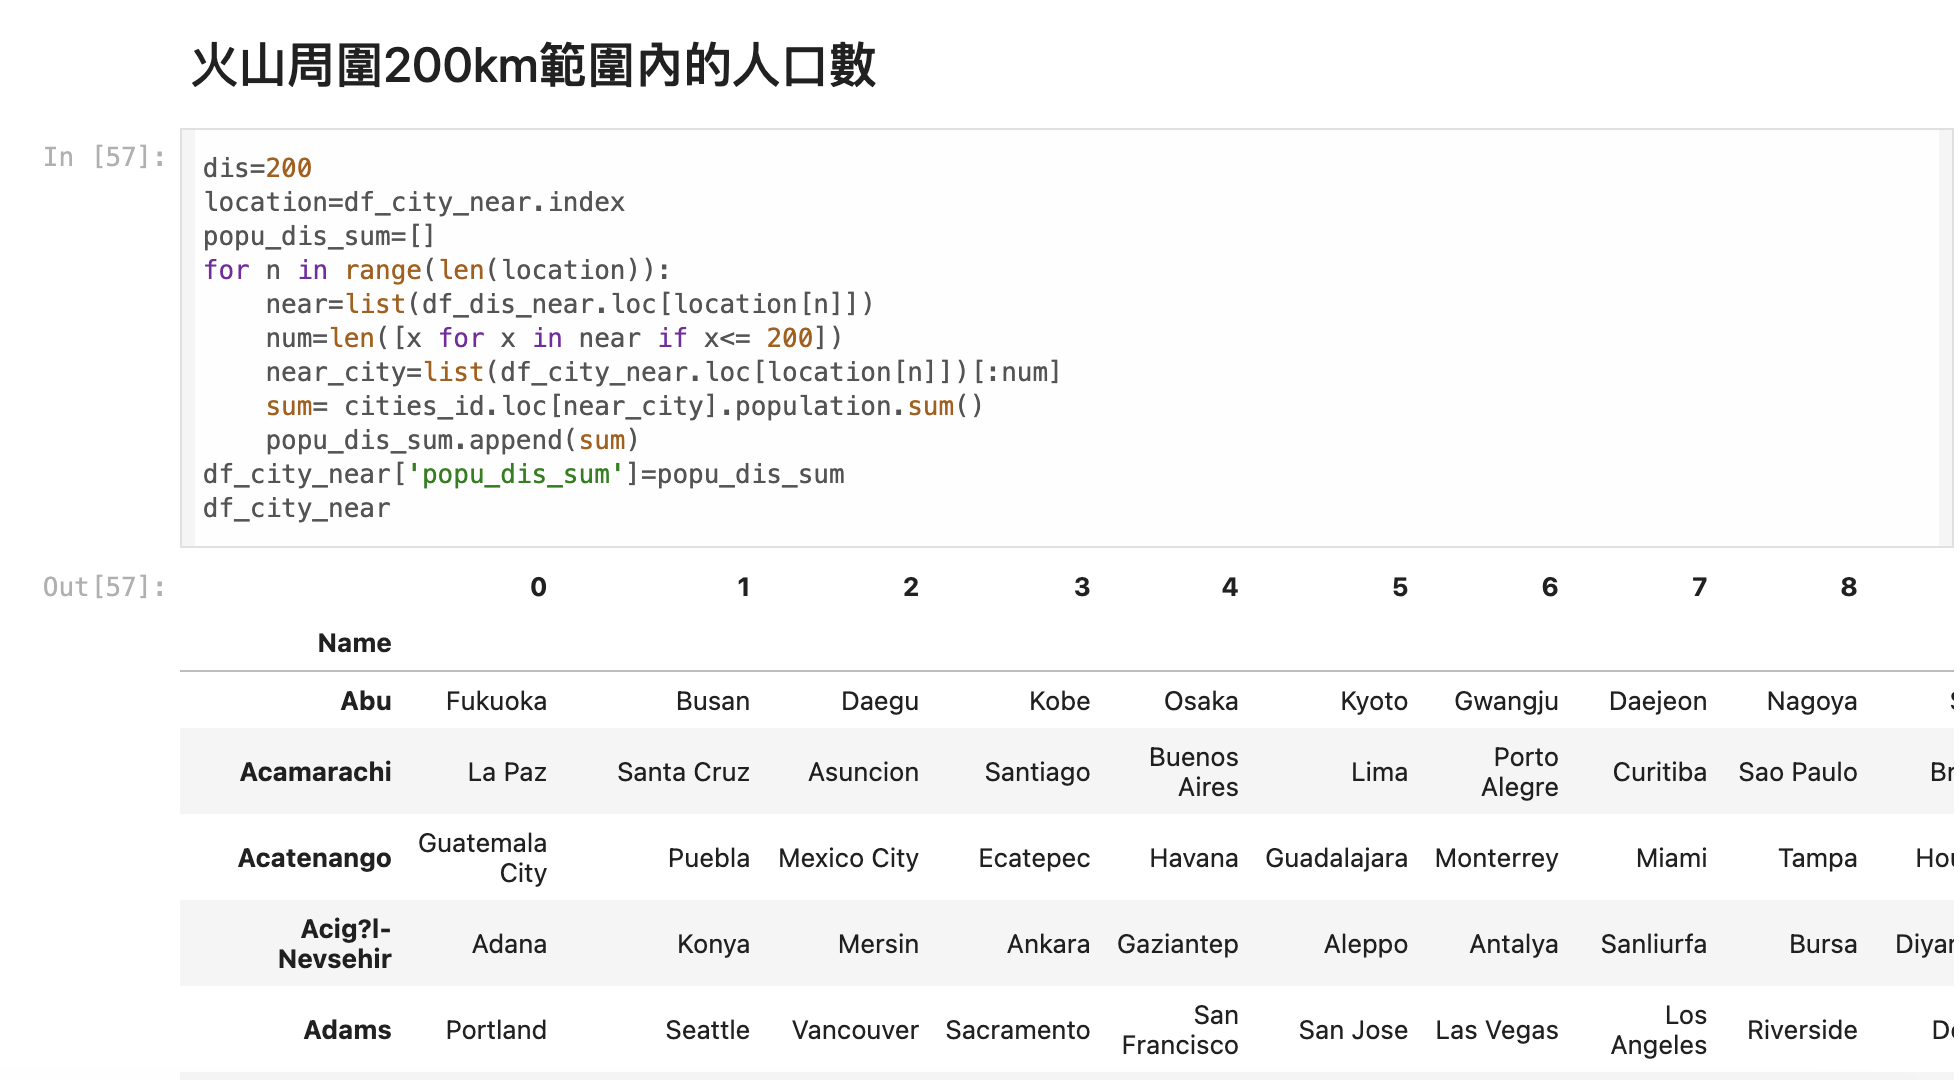This screenshot has width=1960, height=1080.
Task: Select the Acig?l-Nevsehir row label
Action: pyautogui.click(x=335, y=944)
